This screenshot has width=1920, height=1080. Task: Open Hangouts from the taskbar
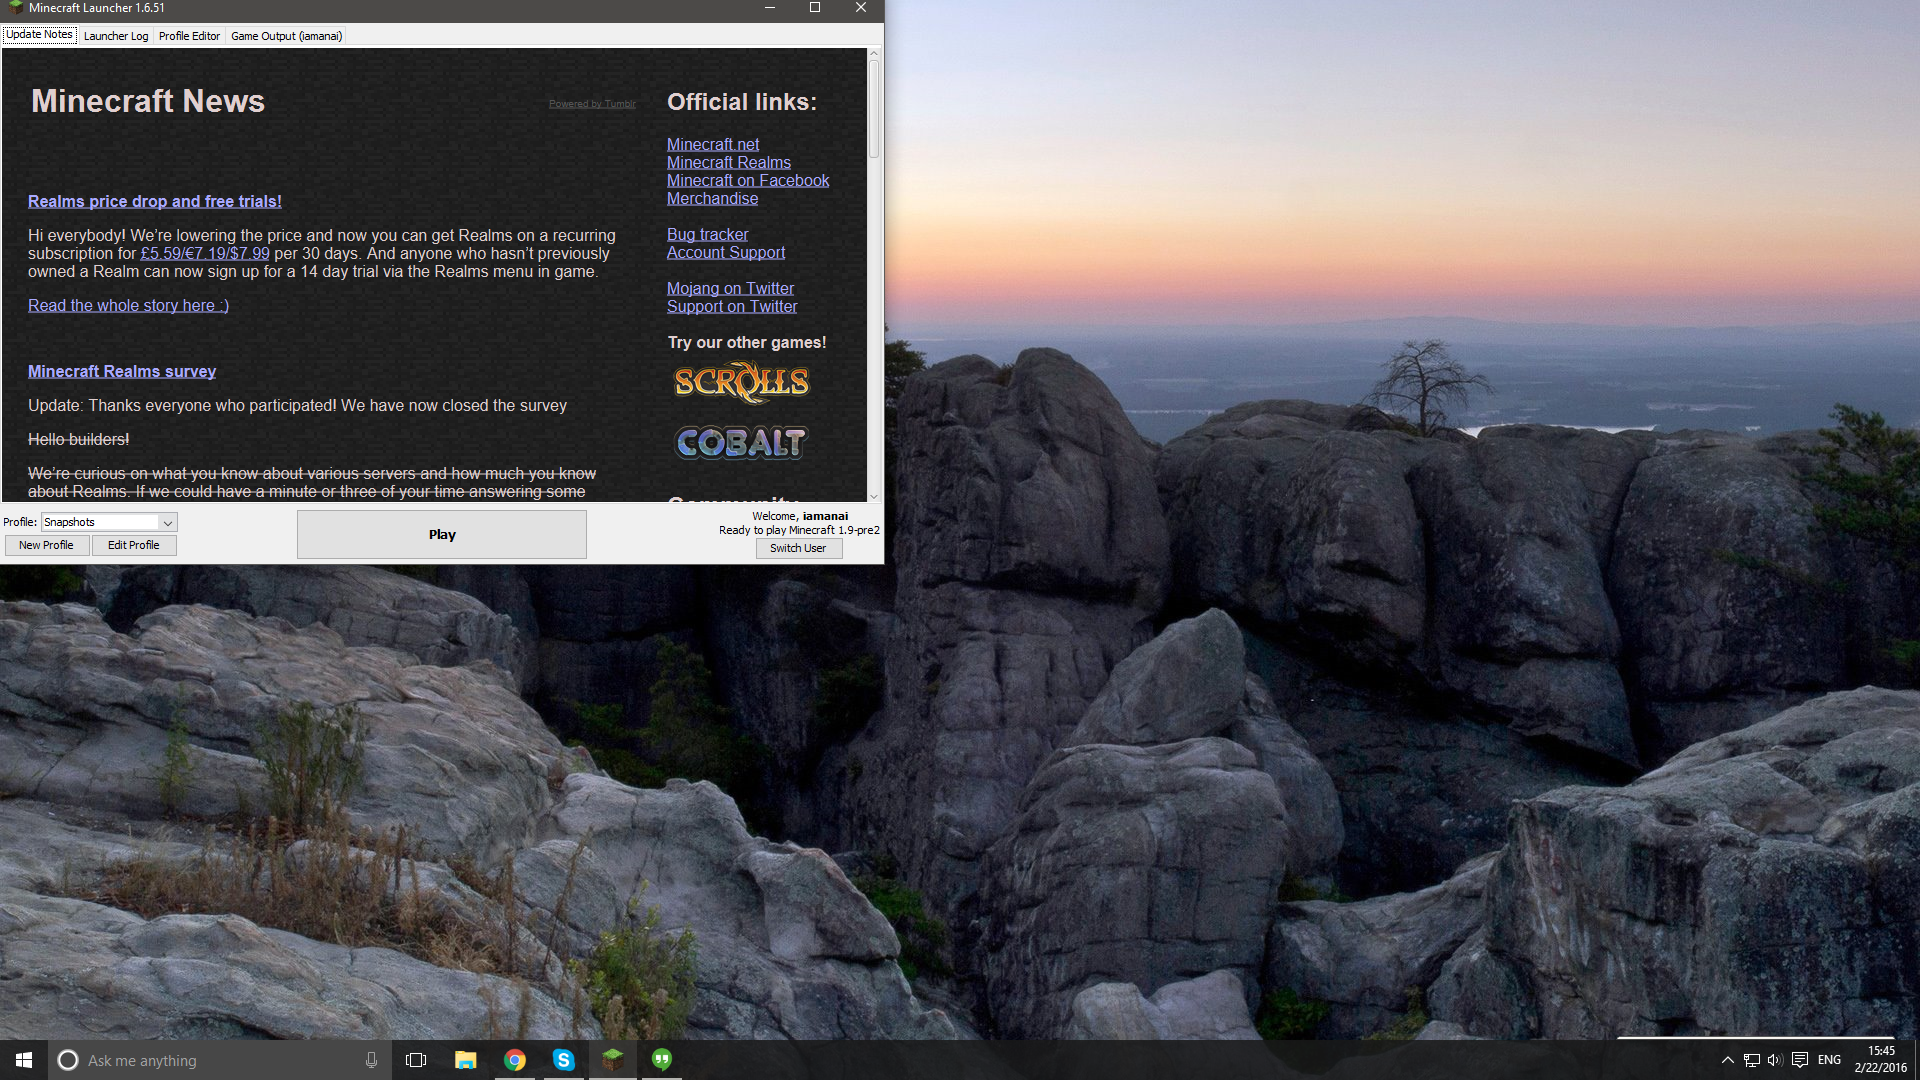pos(662,1060)
